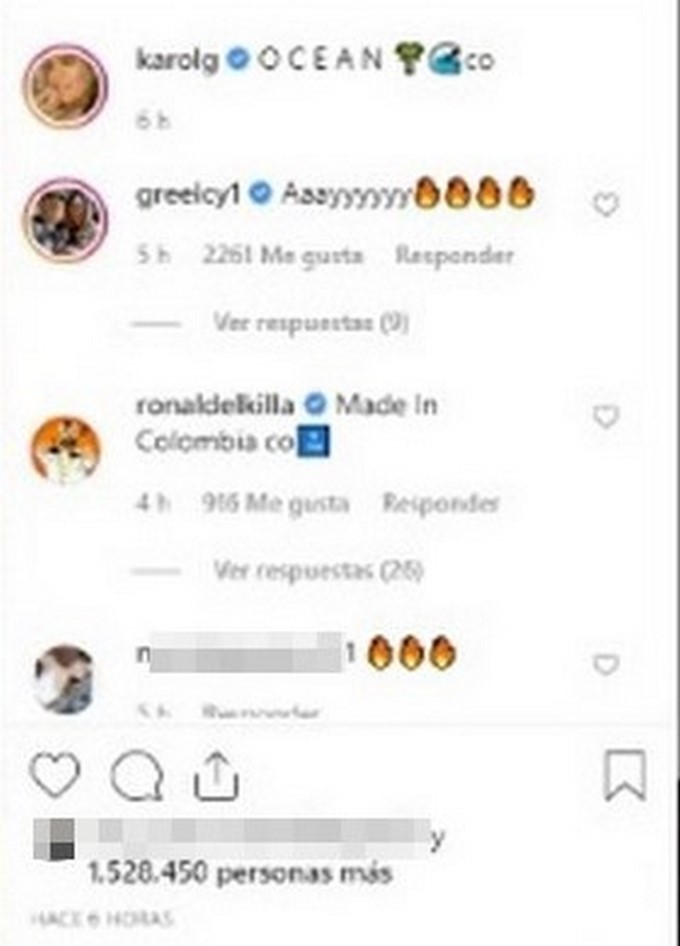Open the ronaldelkilla username link
Screen dimensions: 680x946
click(215, 405)
